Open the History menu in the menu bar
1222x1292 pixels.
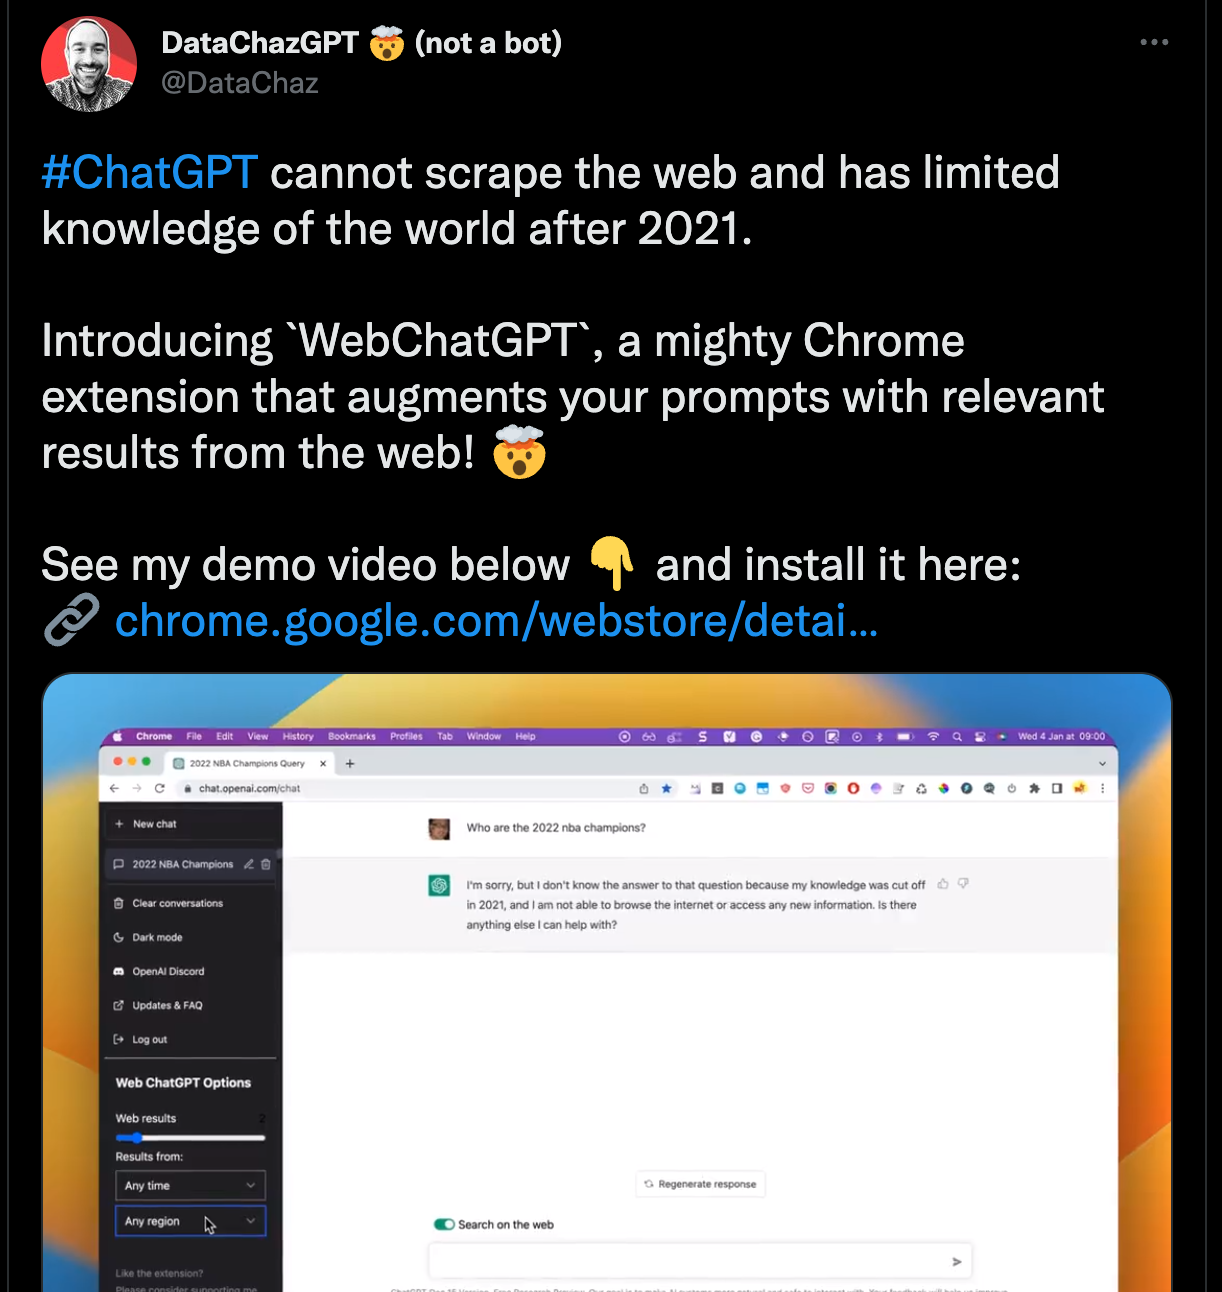[298, 736]
